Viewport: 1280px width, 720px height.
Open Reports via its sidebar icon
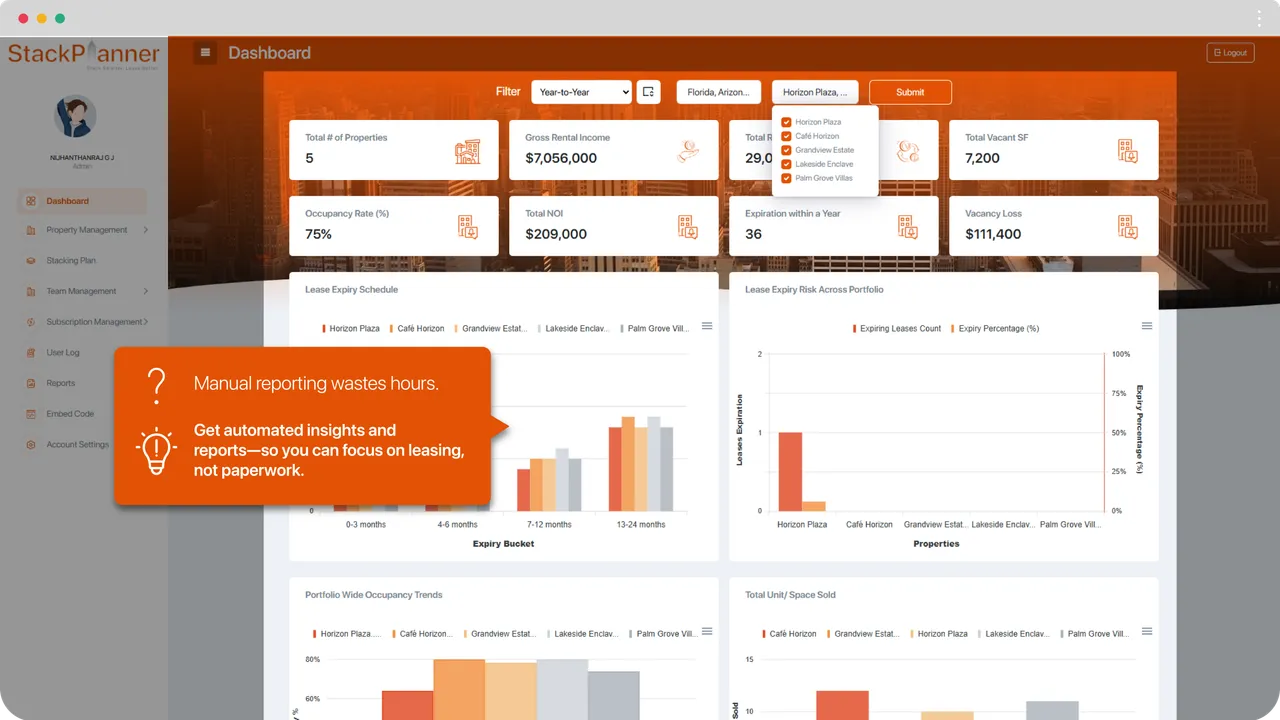tap(31, 383)
